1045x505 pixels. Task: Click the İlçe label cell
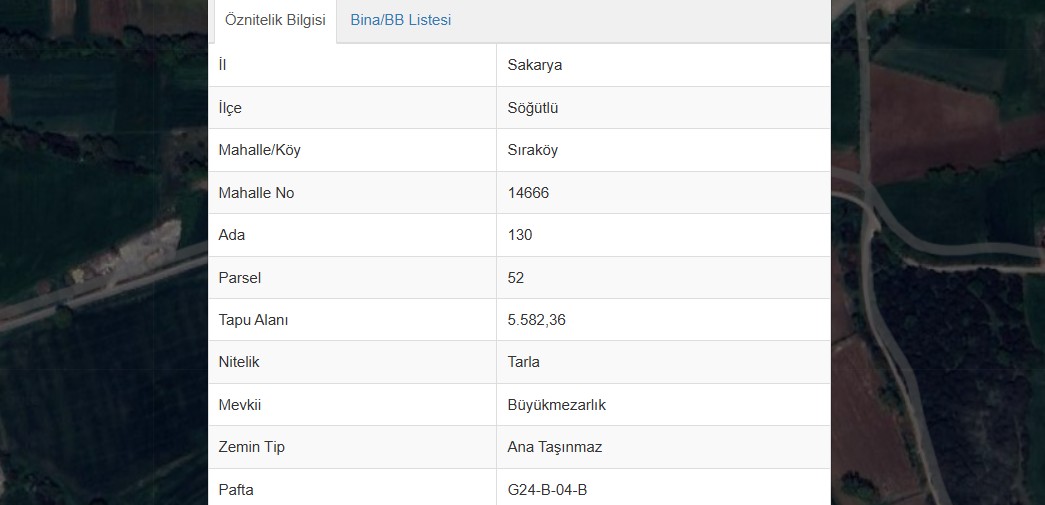[x=353, y=108]
